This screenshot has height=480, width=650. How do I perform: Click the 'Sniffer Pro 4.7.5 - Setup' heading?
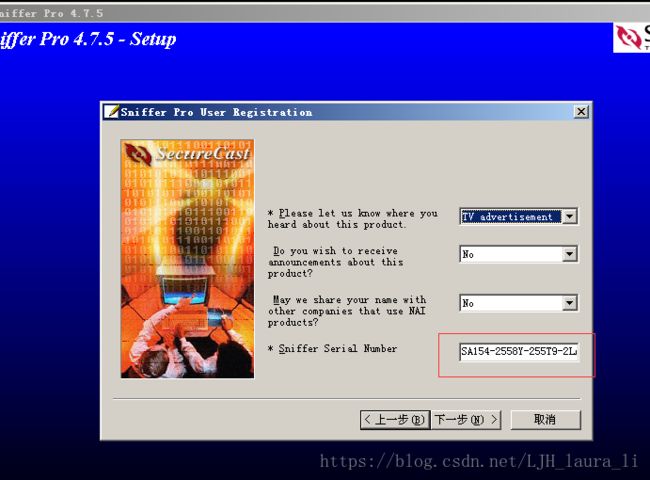88,39
